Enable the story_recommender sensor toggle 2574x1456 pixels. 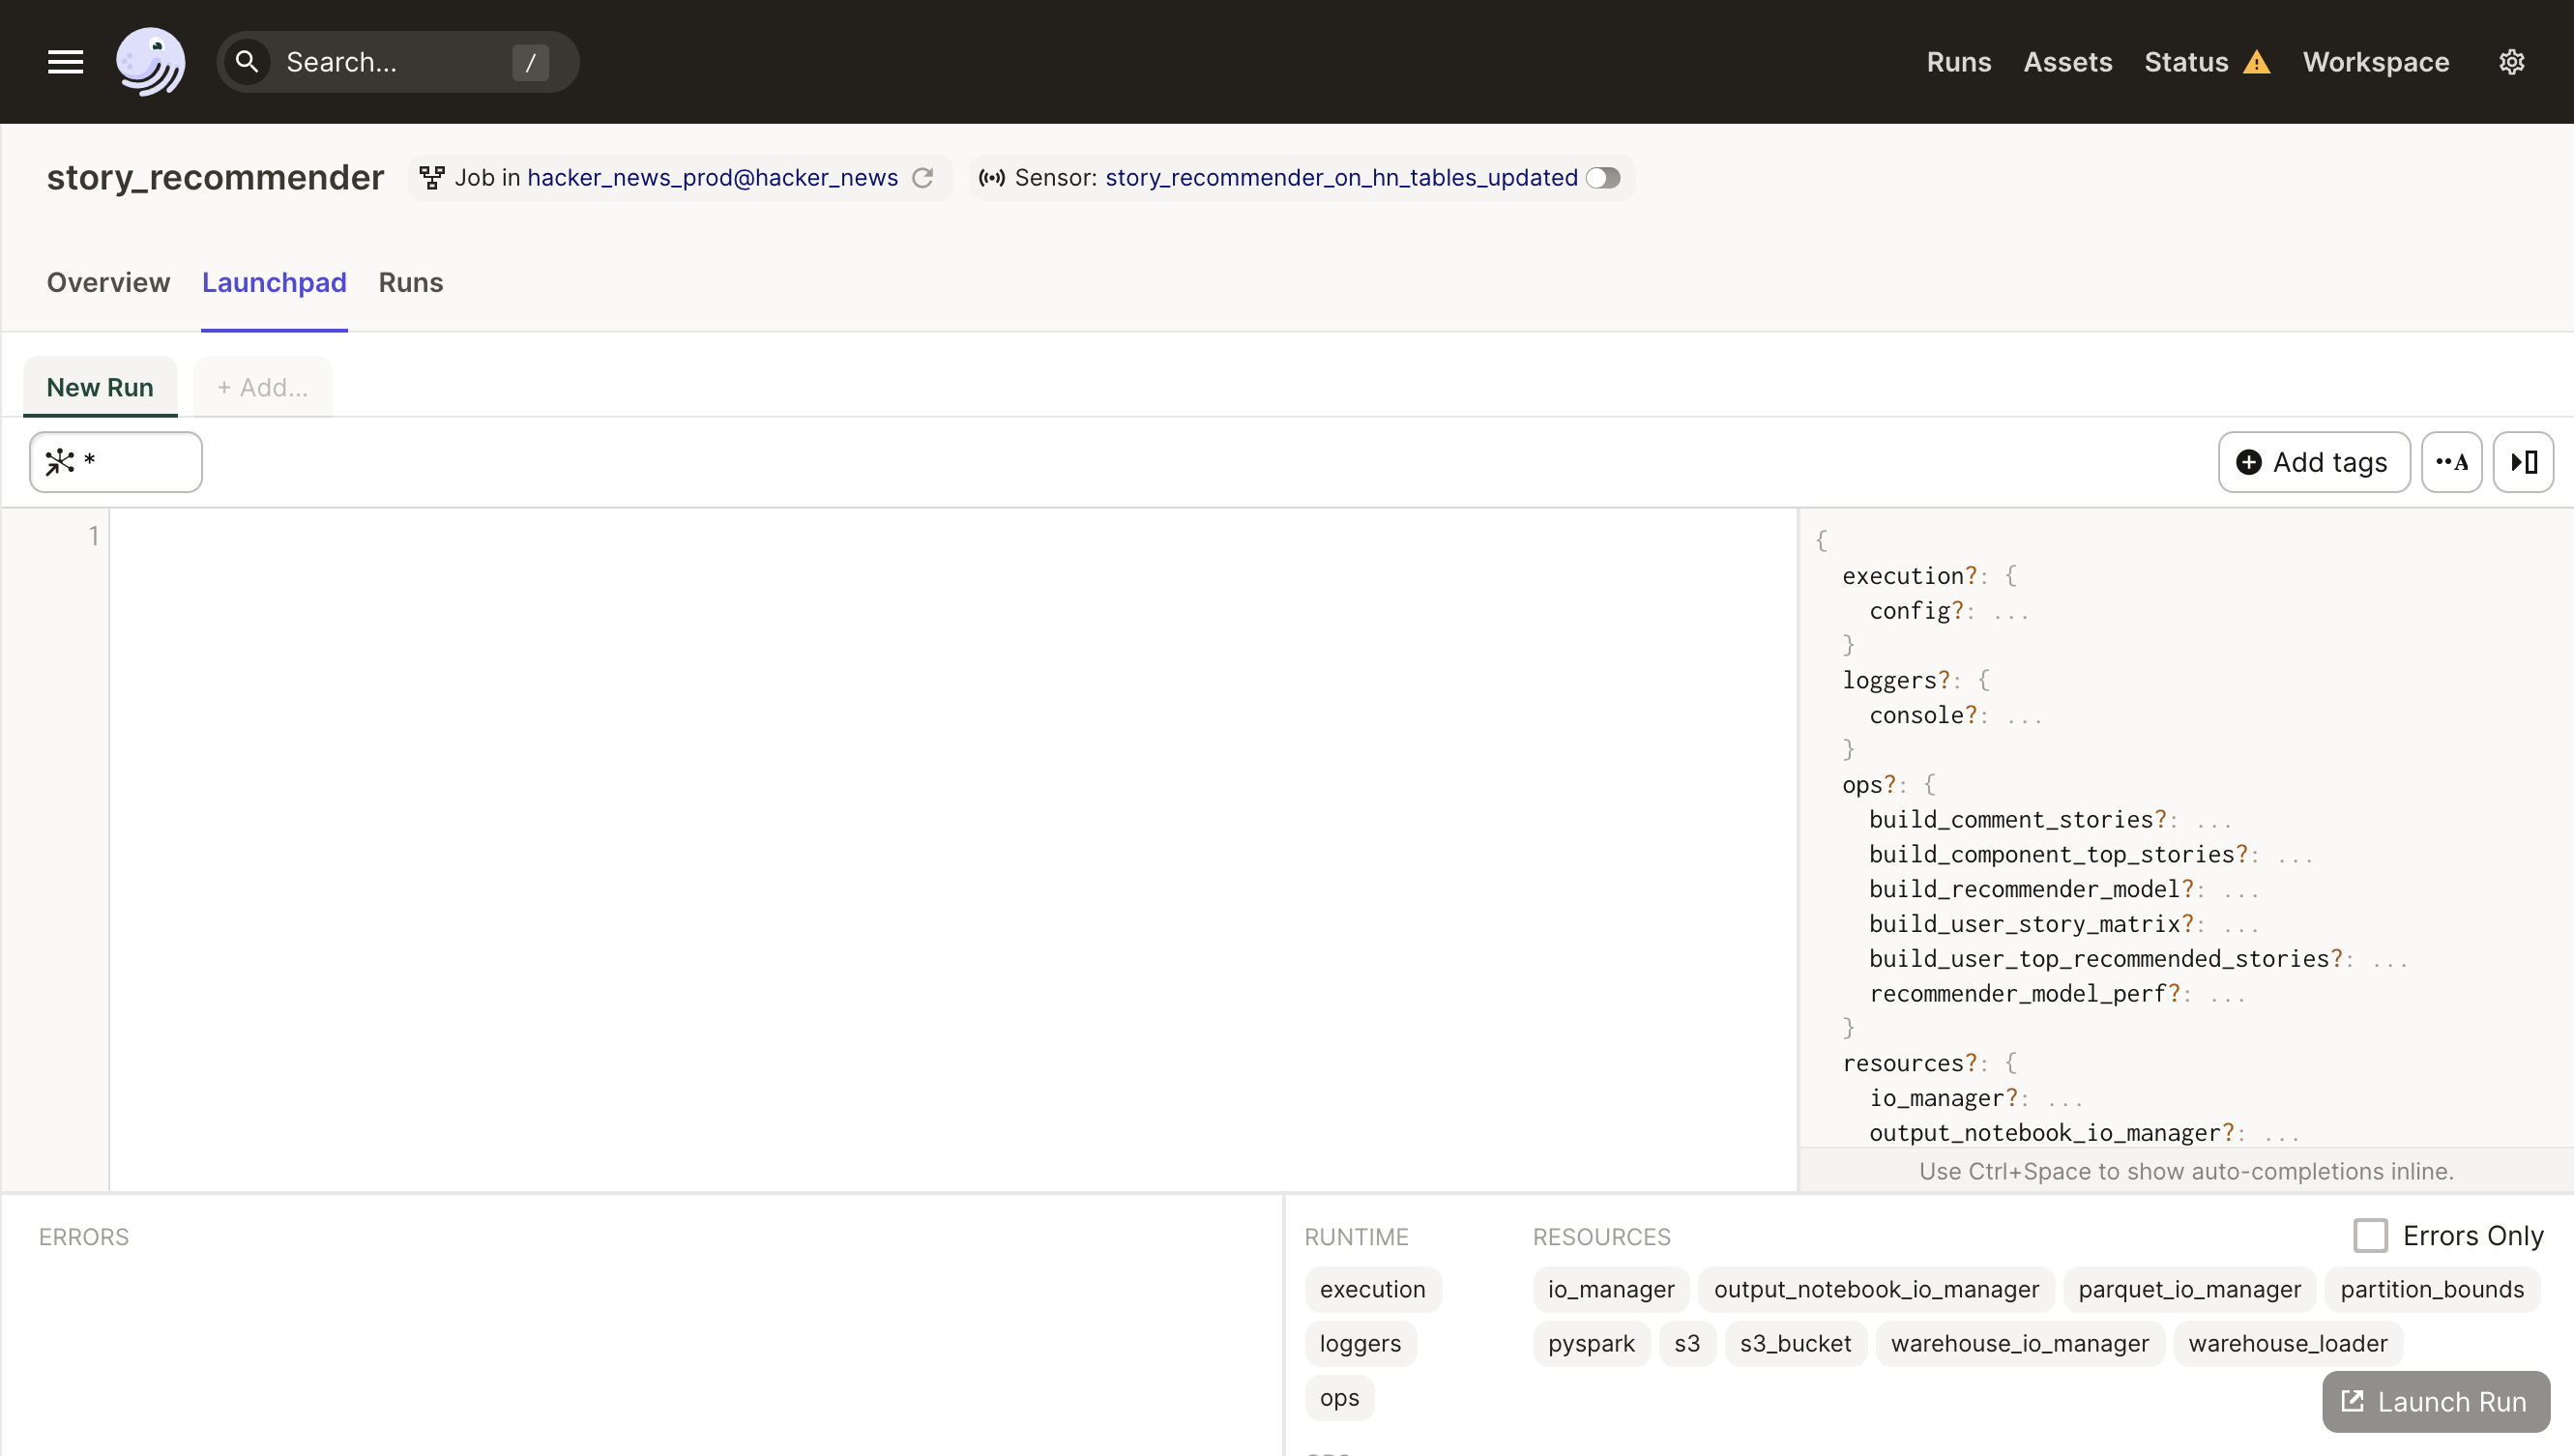[1603, 178]
